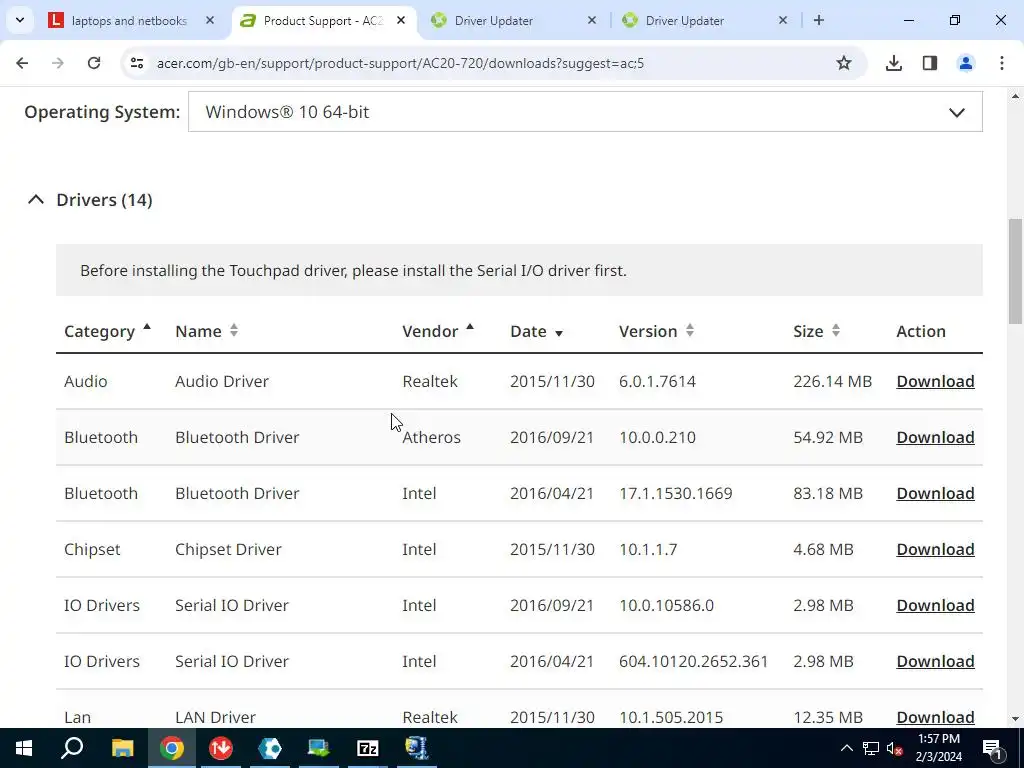Sort table by Category column
The image size is (1024, 768).
click(x=107, y=331)
